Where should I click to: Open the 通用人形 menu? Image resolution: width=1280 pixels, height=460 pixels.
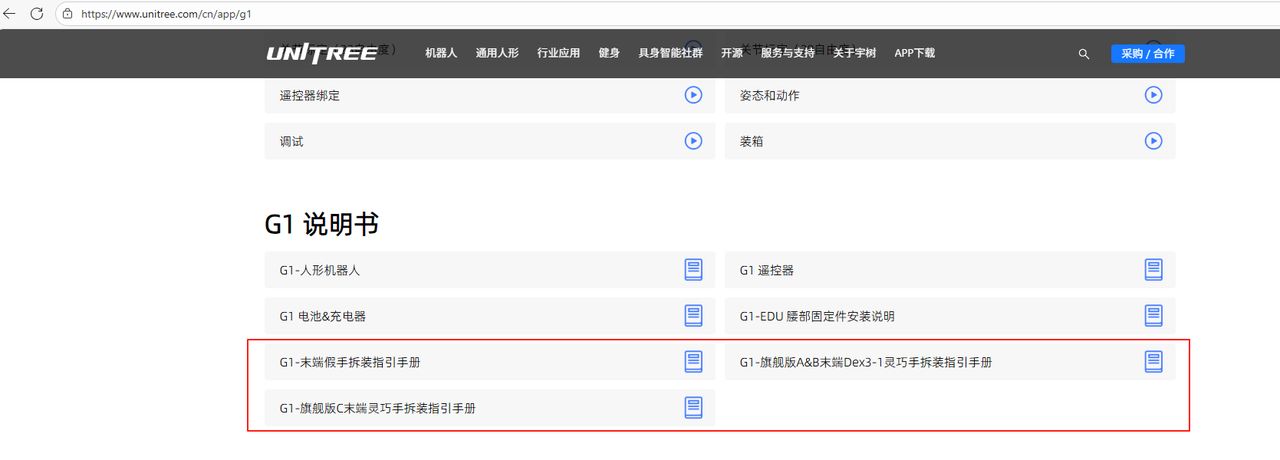click(497, 53)
